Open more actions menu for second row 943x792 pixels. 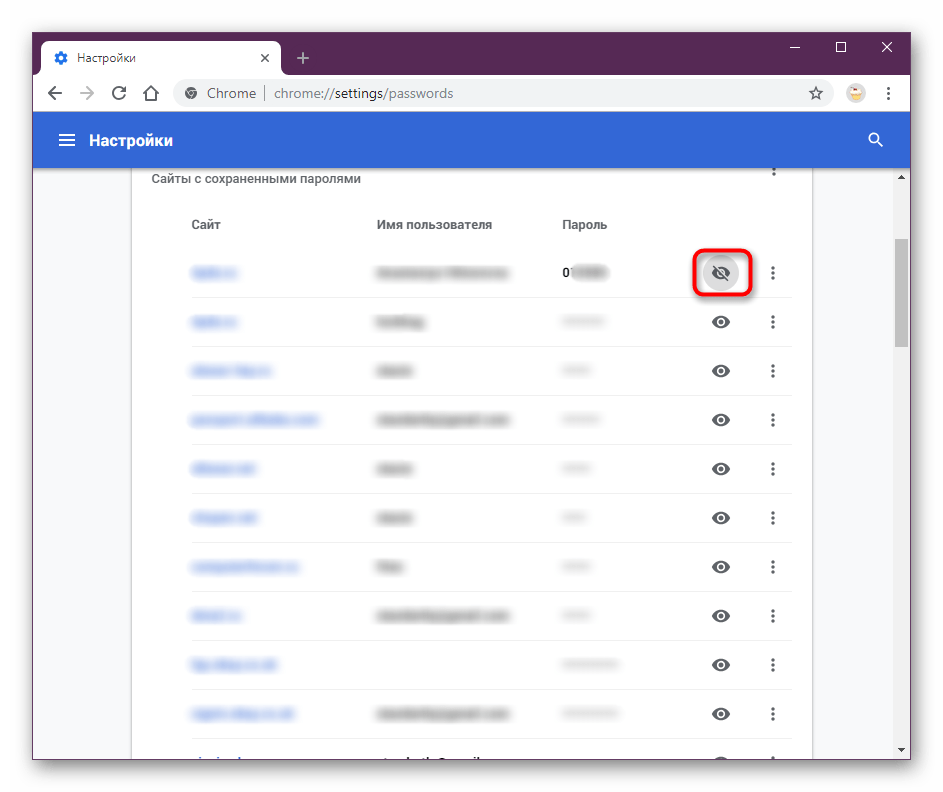point(773,322)
